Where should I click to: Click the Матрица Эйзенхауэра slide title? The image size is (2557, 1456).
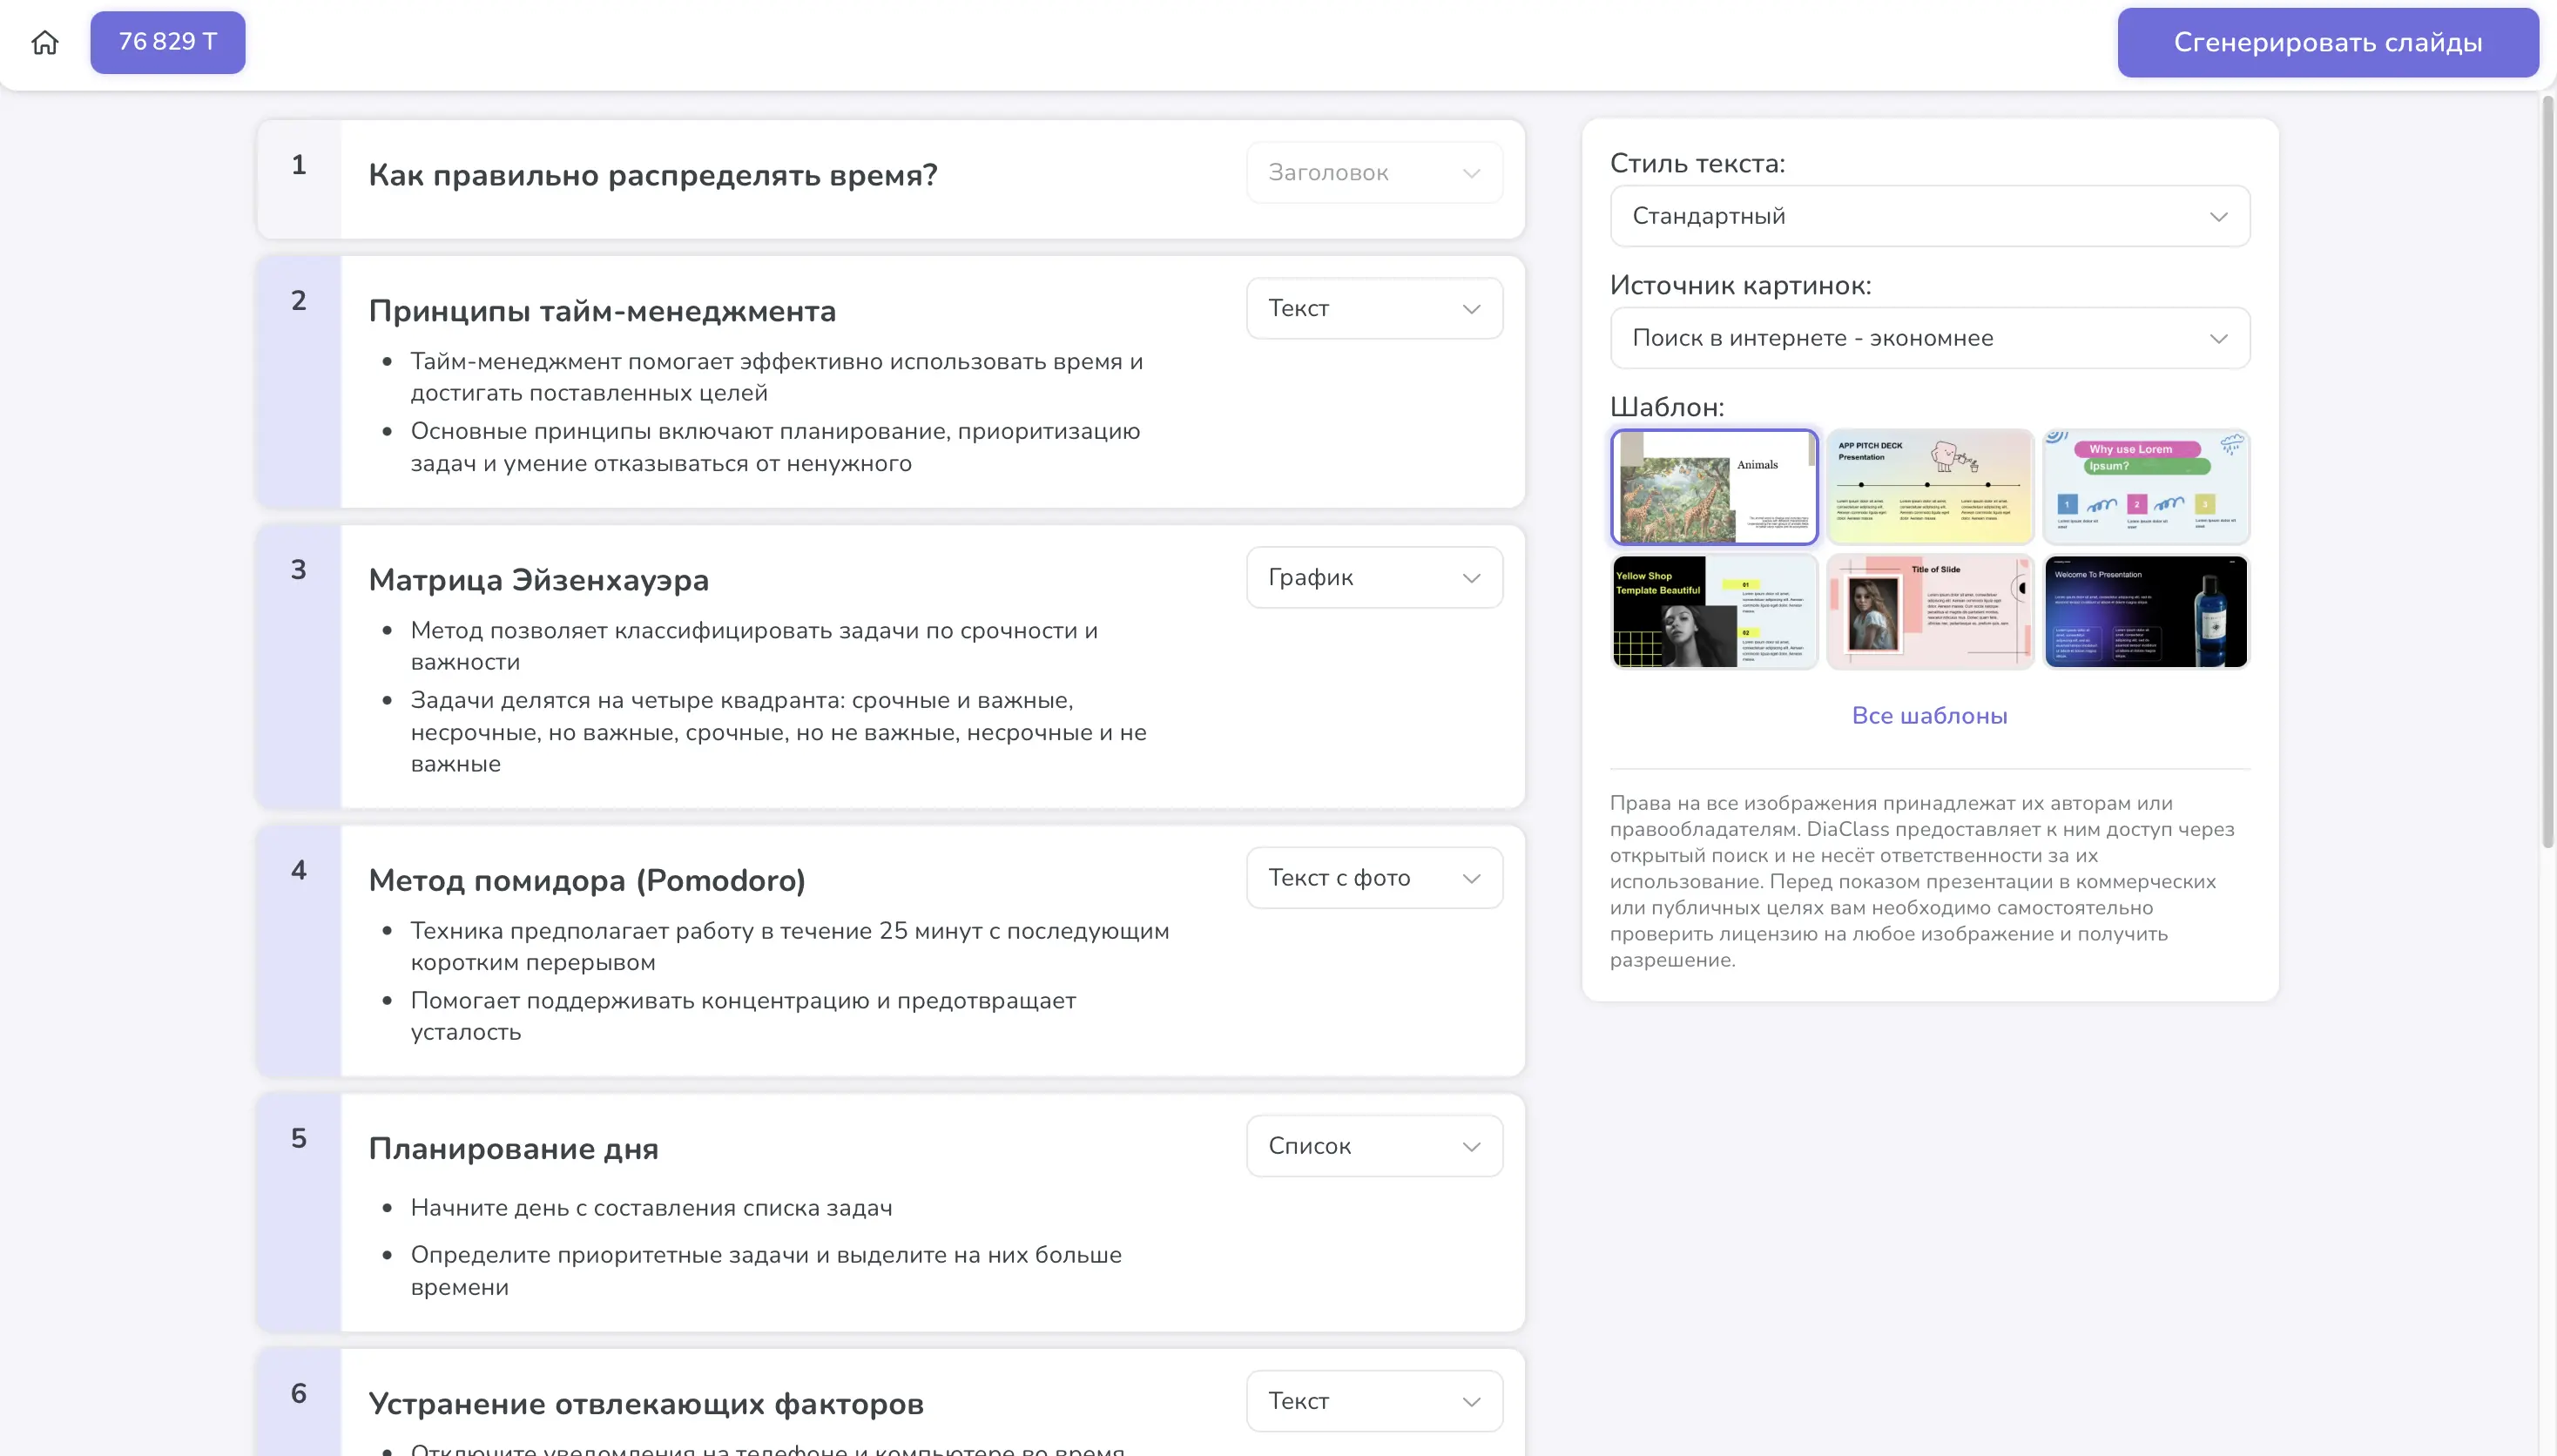[x=538, y=580]
